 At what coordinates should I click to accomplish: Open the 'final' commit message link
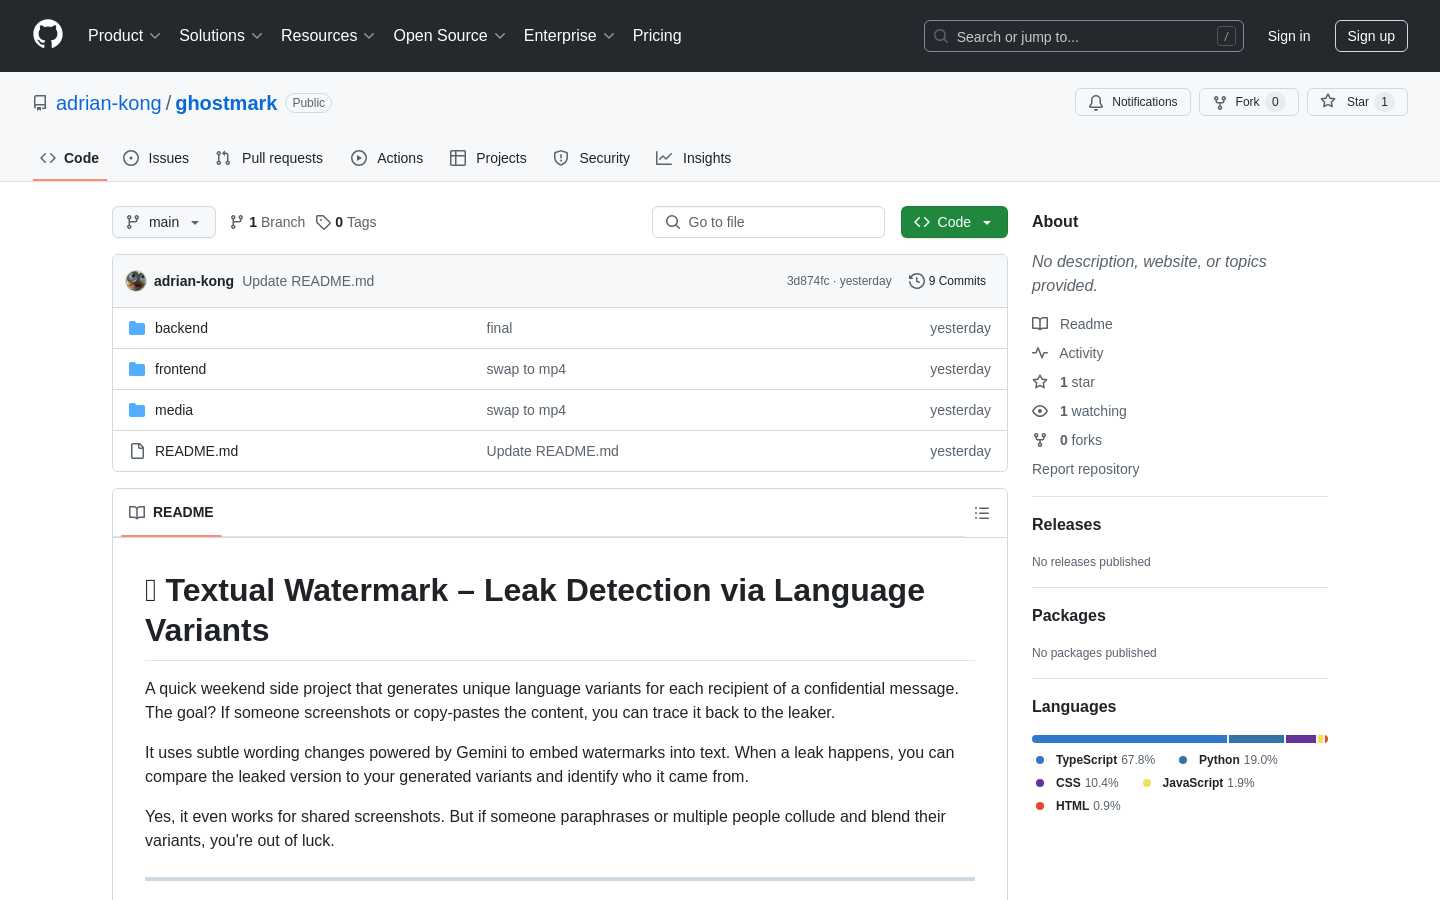pyautogui.click(x=499, y=328)
